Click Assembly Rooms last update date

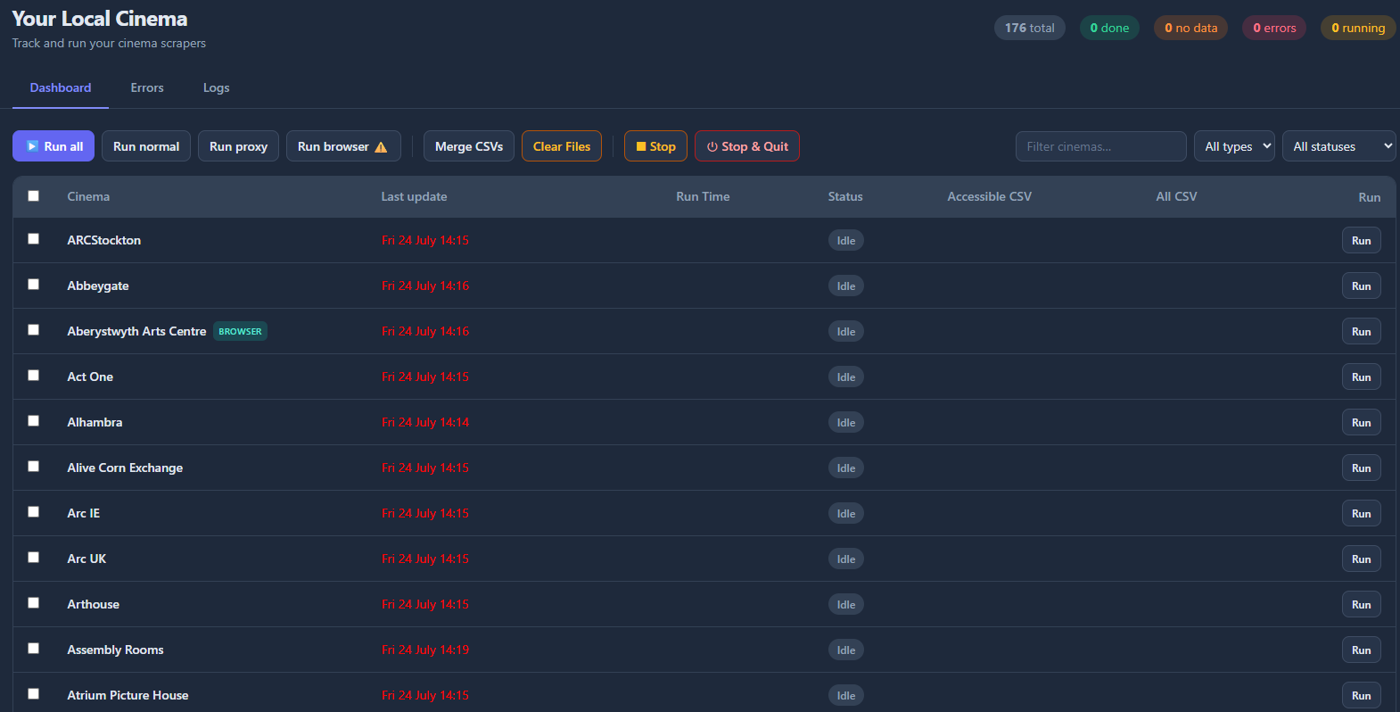(425, 650)
